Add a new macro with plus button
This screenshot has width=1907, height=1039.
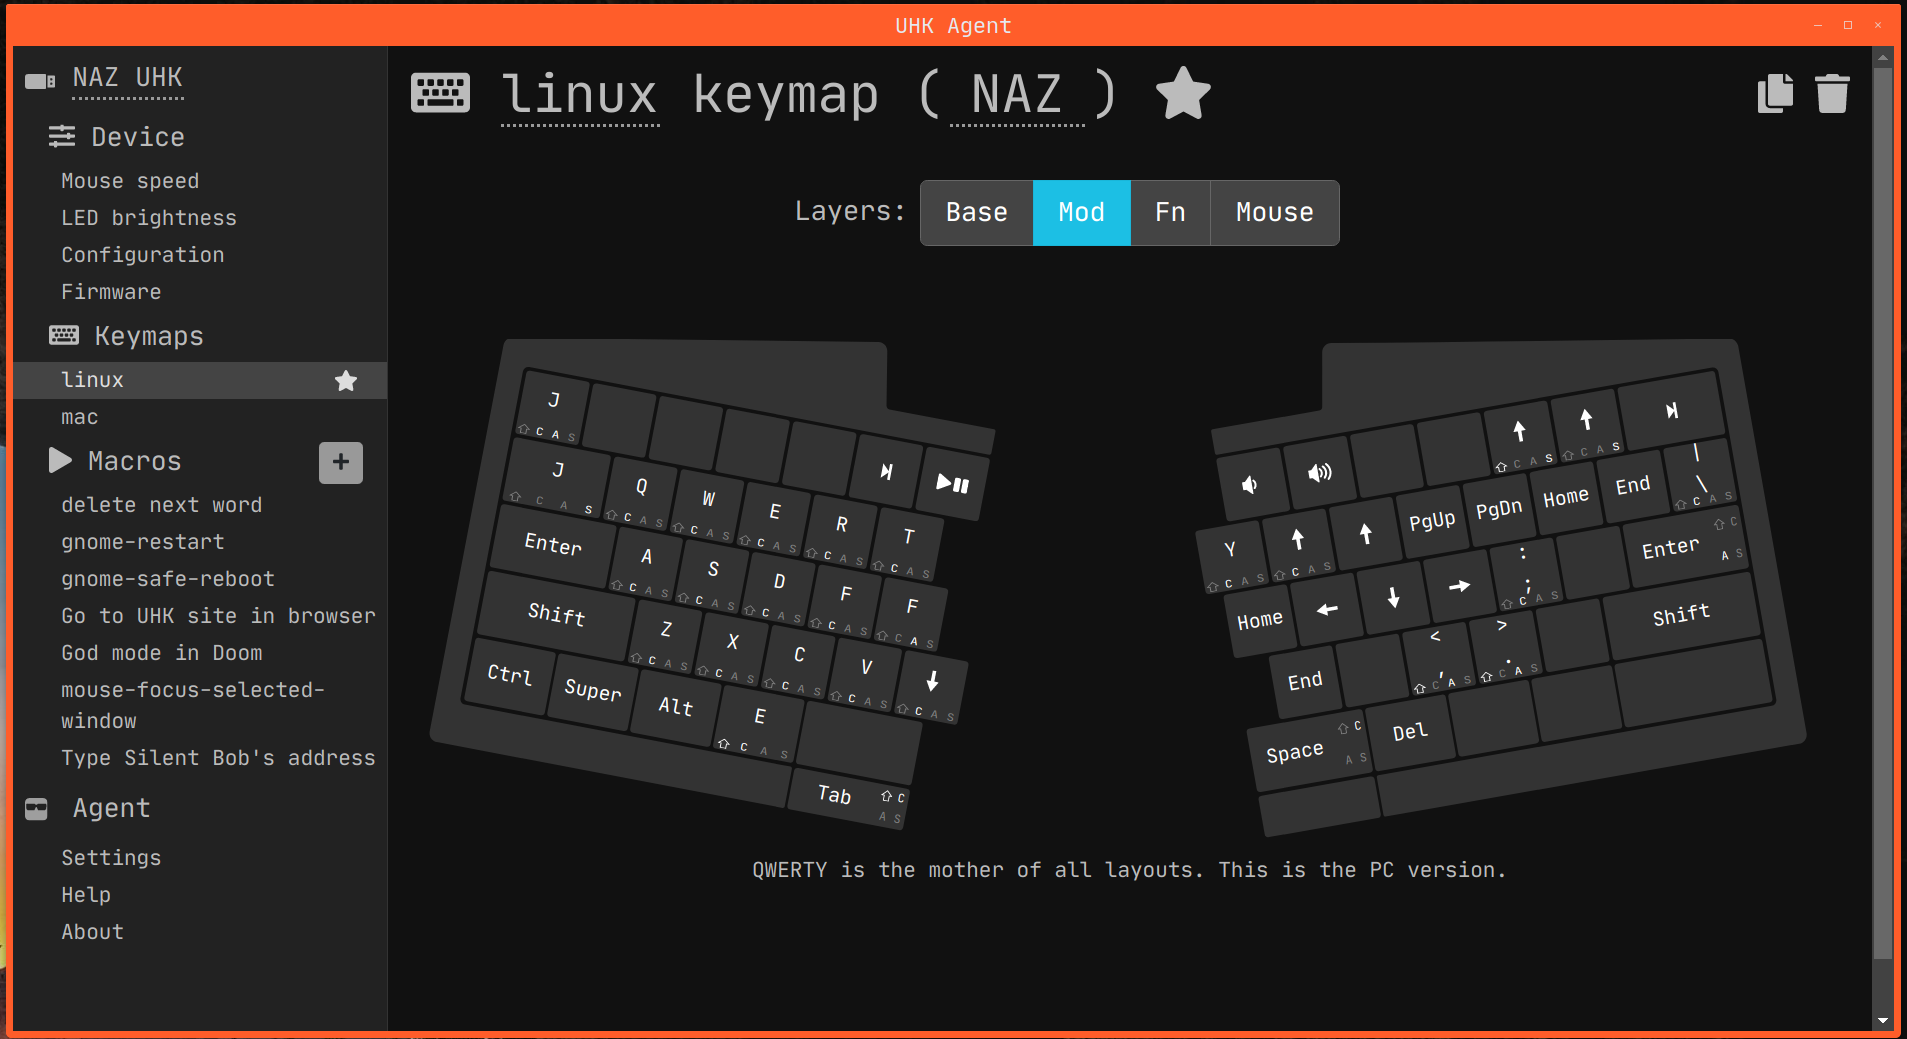(341, 462)
